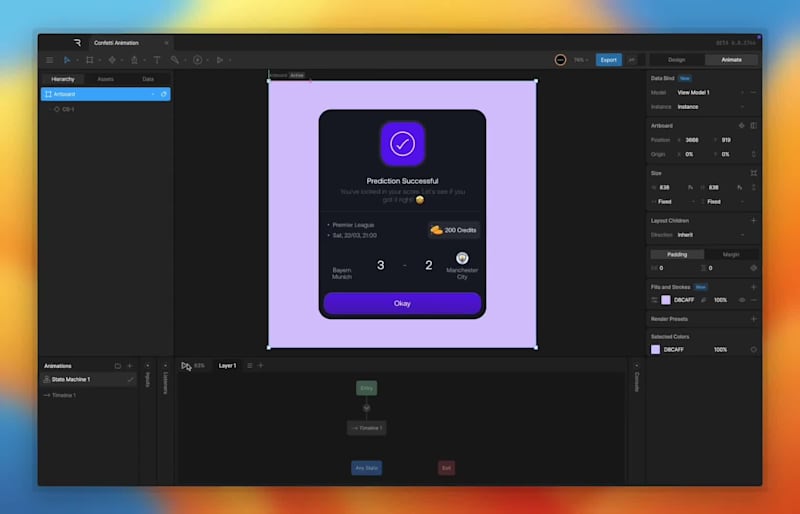Select the Any State node
The width and height of the screenshot is (800, 514).
(x=366, y=468)
